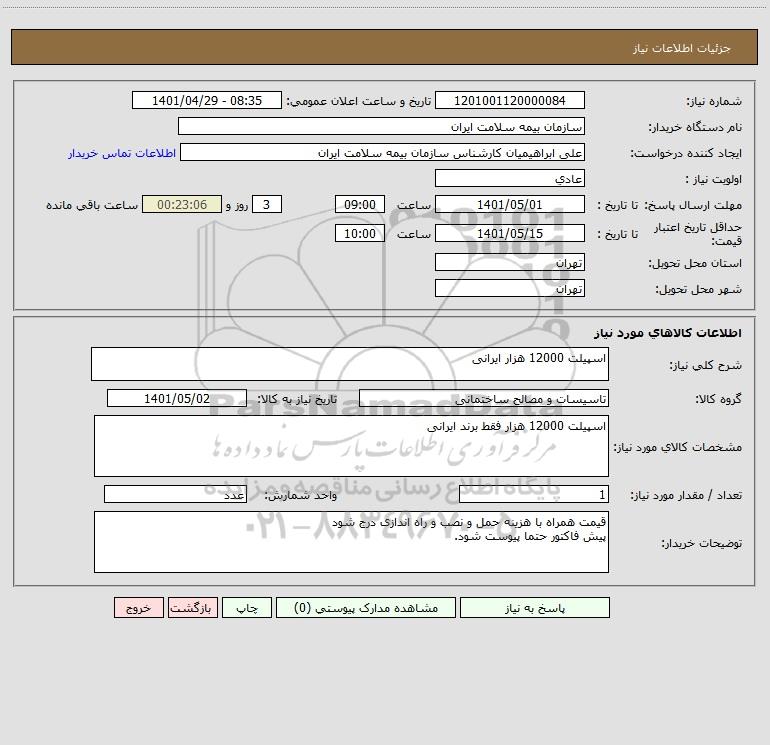Click the چاپ print button
The width and height of the screenshot is (770, 745).
[247, 607]
